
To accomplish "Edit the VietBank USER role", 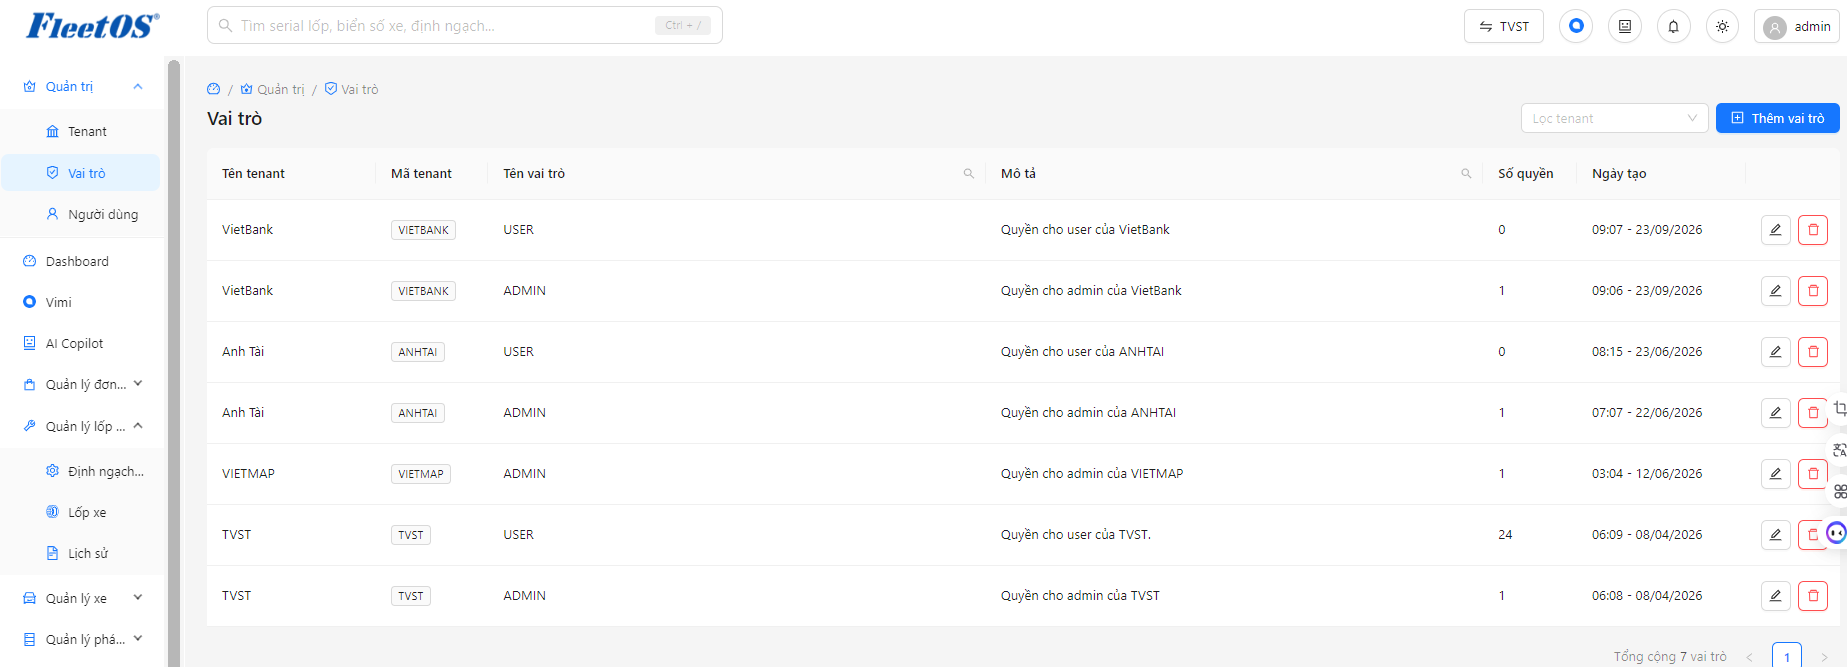I will coord(1775,230).
